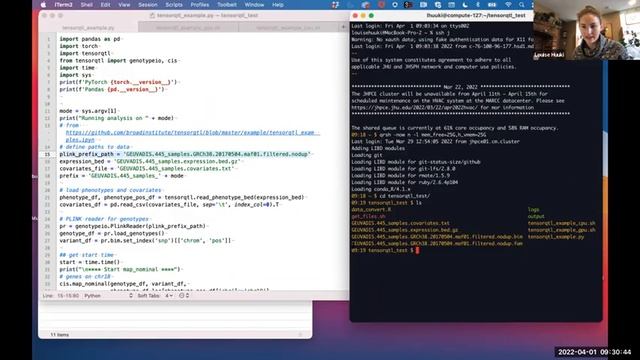This screenshot has height=360, width=640.
Task: Open the Scripts menu
Action: point(174,5)
